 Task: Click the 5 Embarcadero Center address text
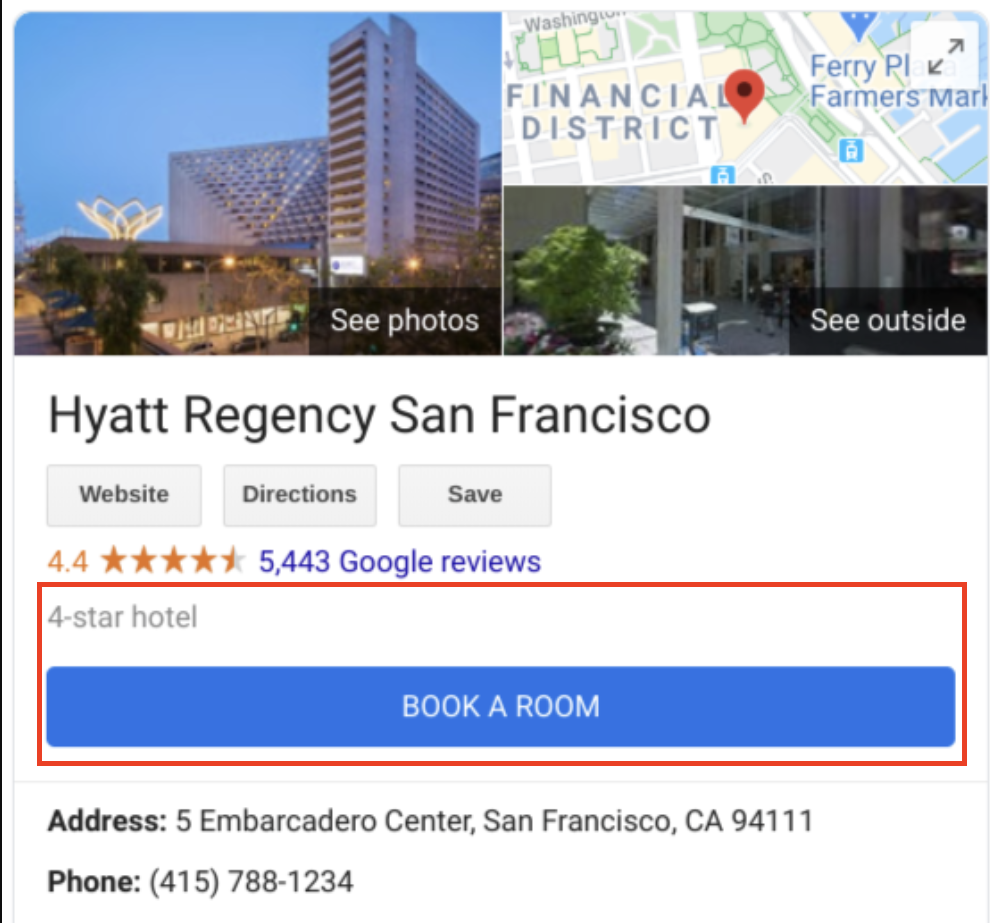pyautogui.click(x=494, y=821)
